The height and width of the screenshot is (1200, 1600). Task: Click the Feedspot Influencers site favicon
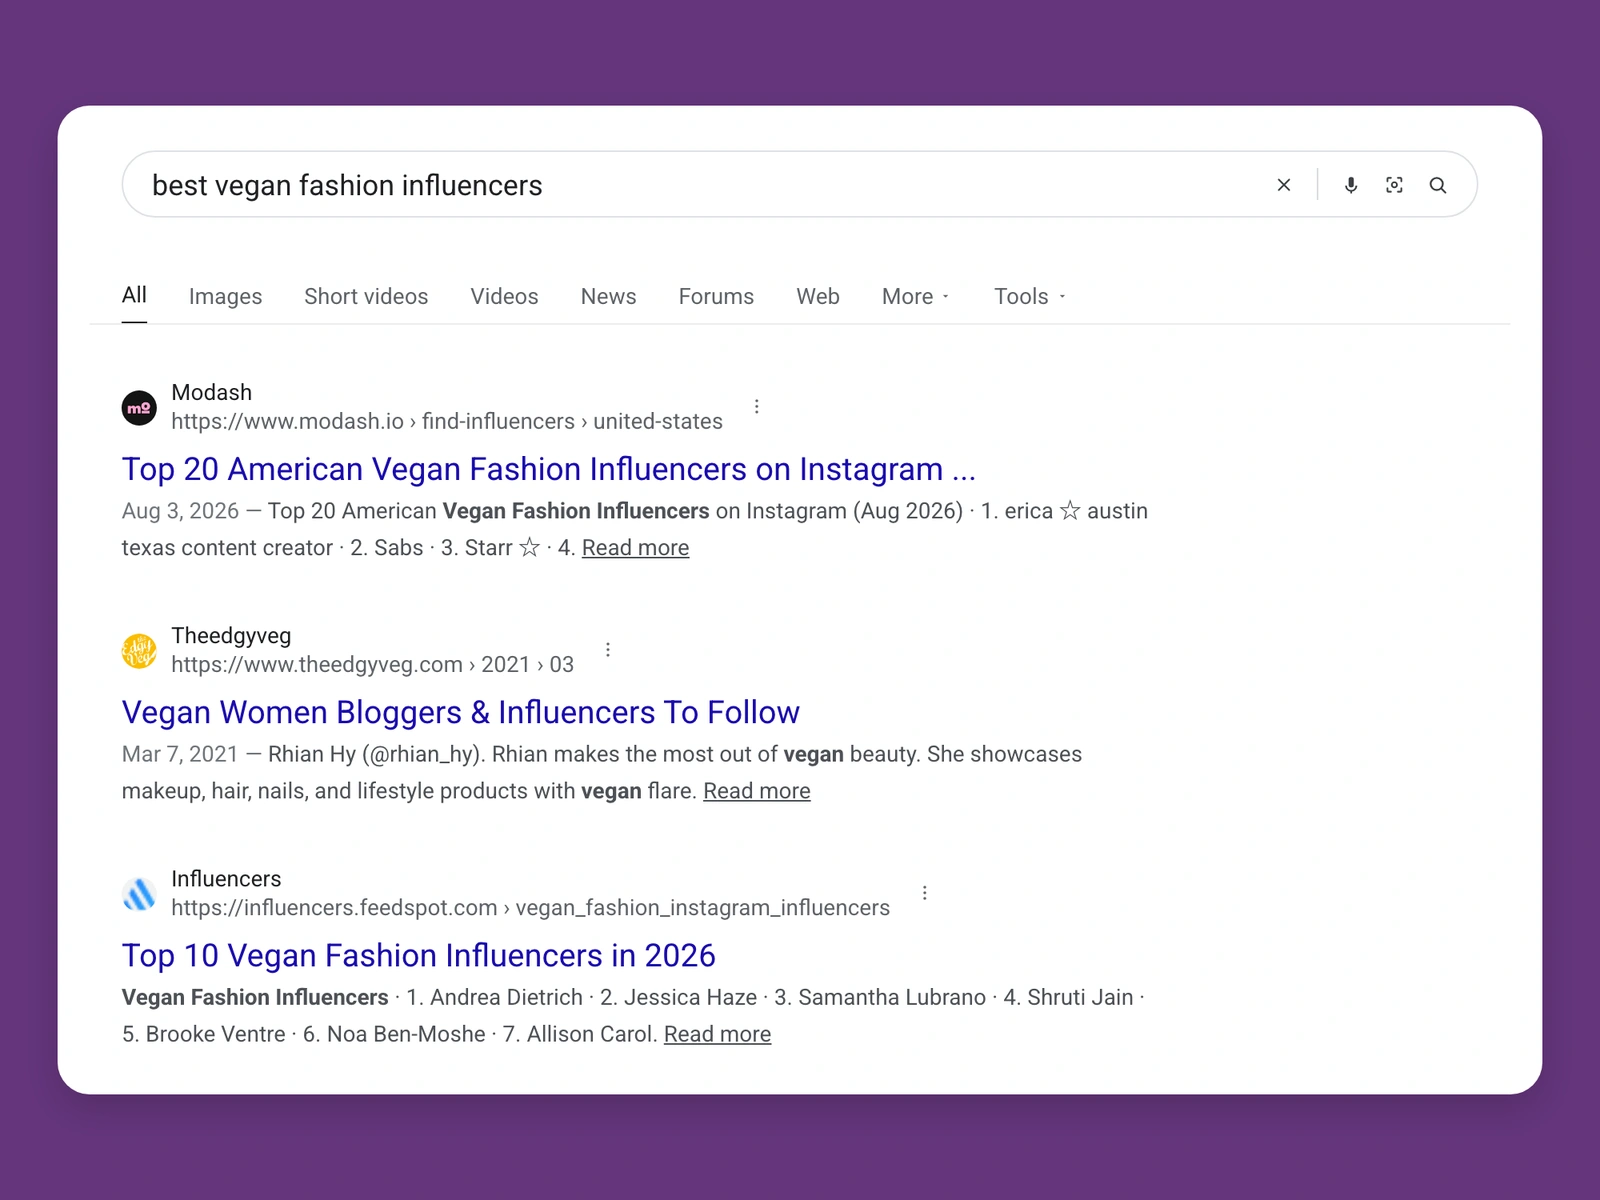[139, 894]
